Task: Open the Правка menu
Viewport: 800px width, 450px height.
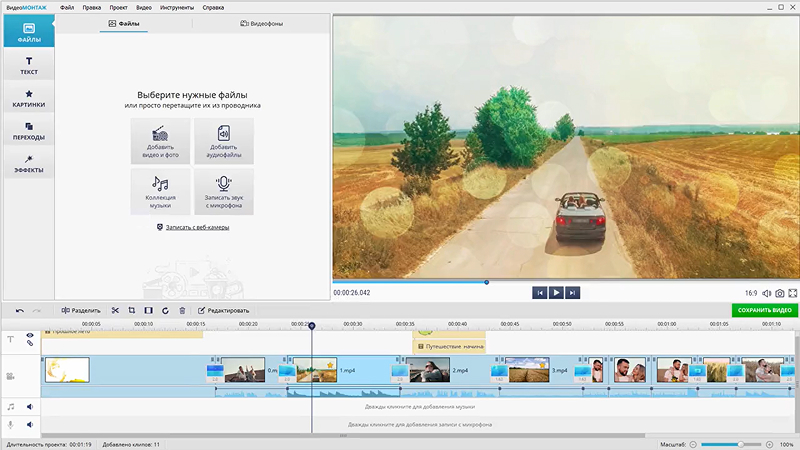Action: pyautogui.click(x=92, y=8)
